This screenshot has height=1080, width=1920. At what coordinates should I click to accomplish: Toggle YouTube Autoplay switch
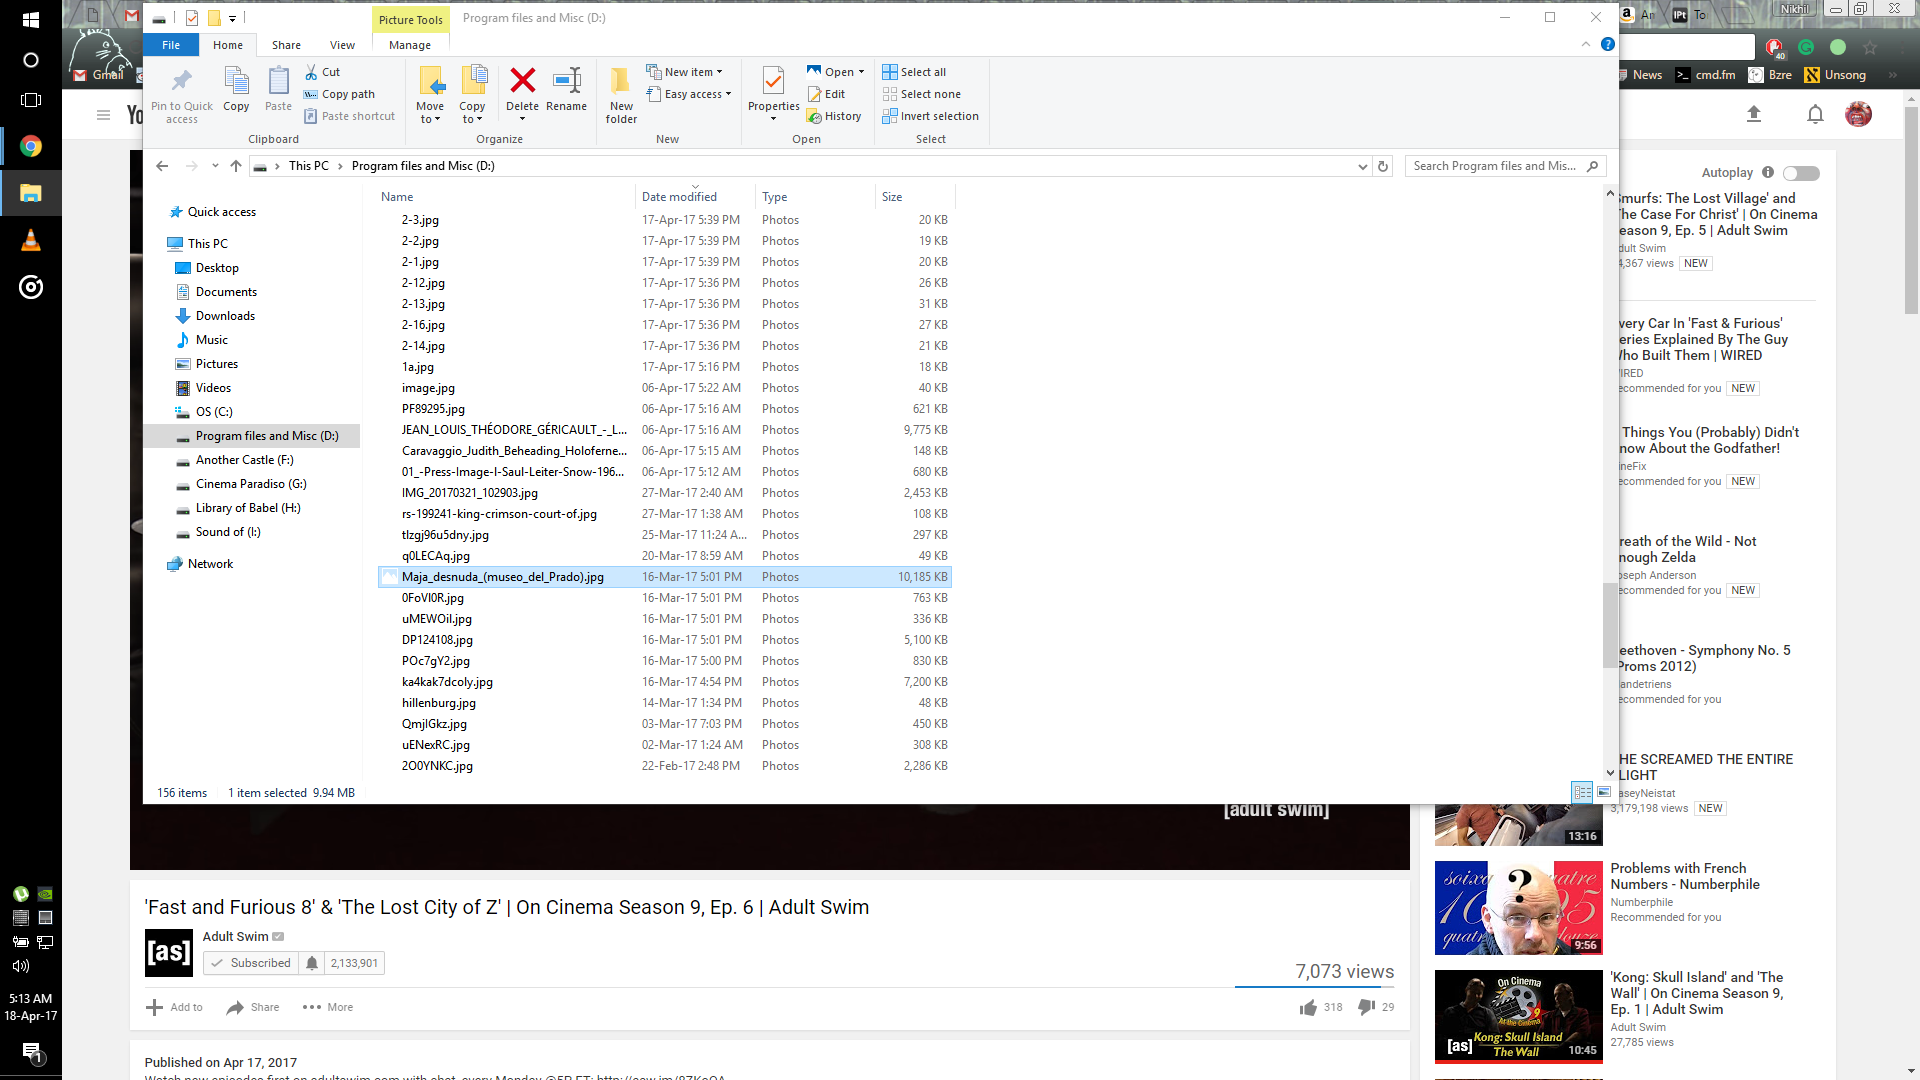(1801, 173)
